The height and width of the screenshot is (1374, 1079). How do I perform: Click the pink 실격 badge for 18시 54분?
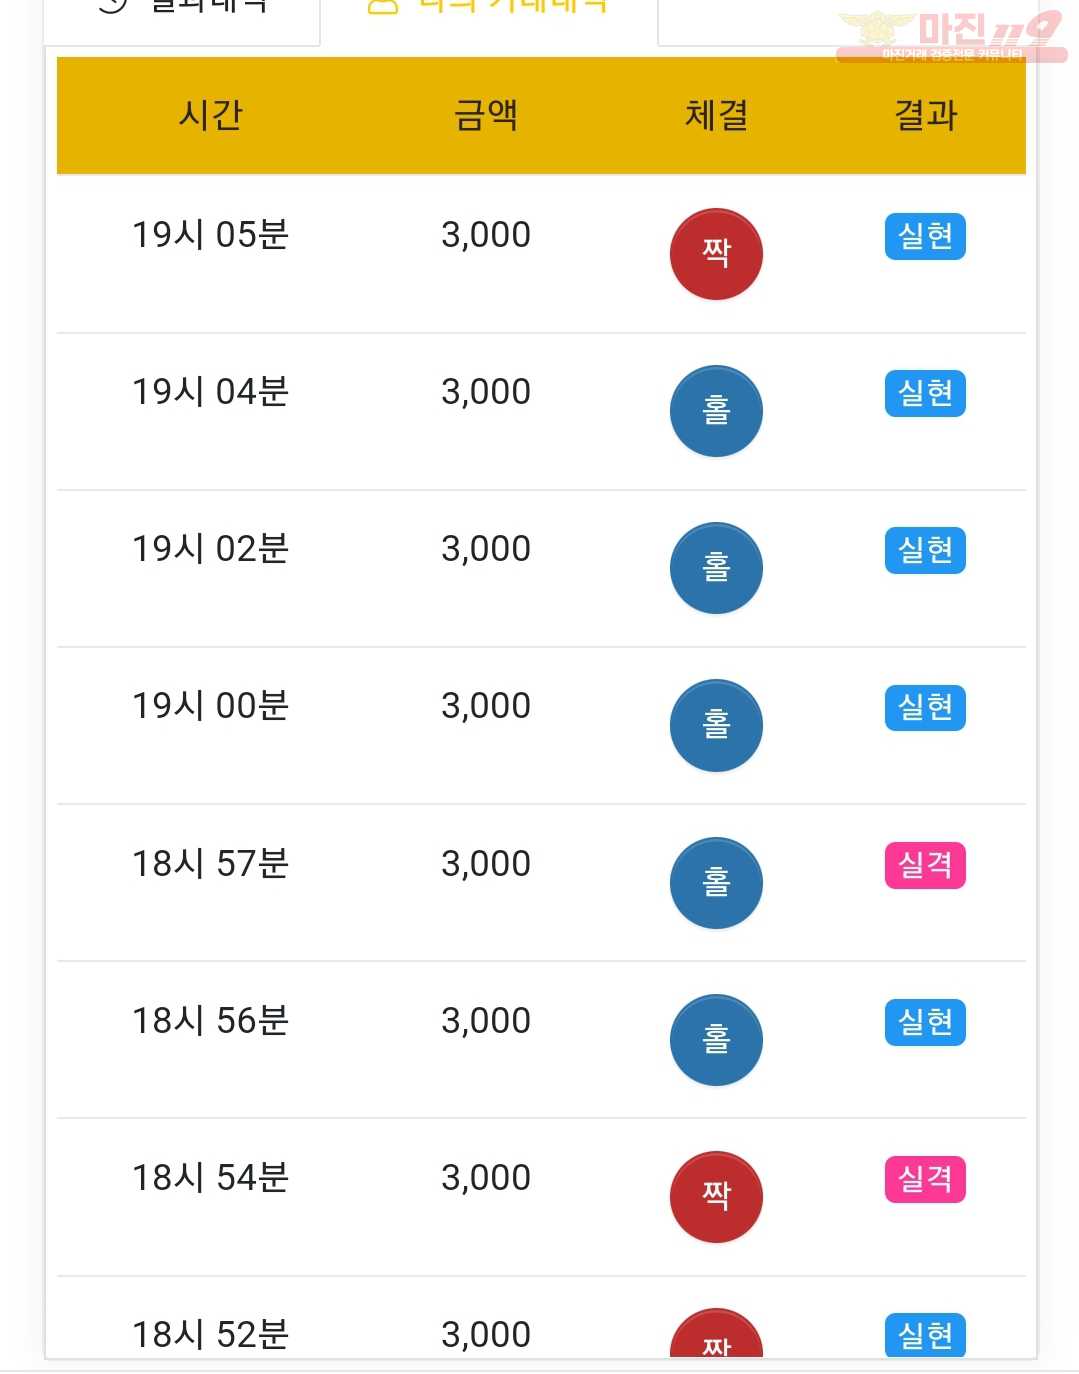point(925,1179)
